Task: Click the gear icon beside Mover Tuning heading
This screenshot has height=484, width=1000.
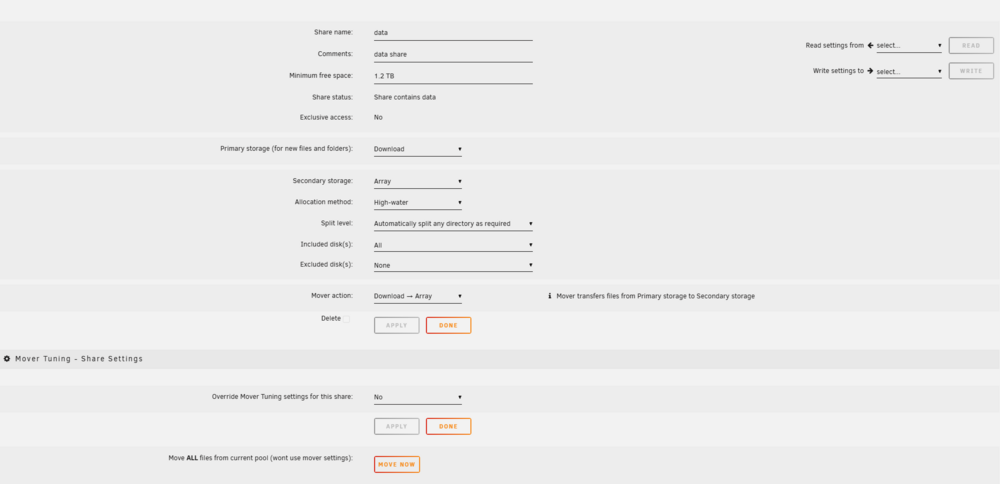Action: [7, 359]
